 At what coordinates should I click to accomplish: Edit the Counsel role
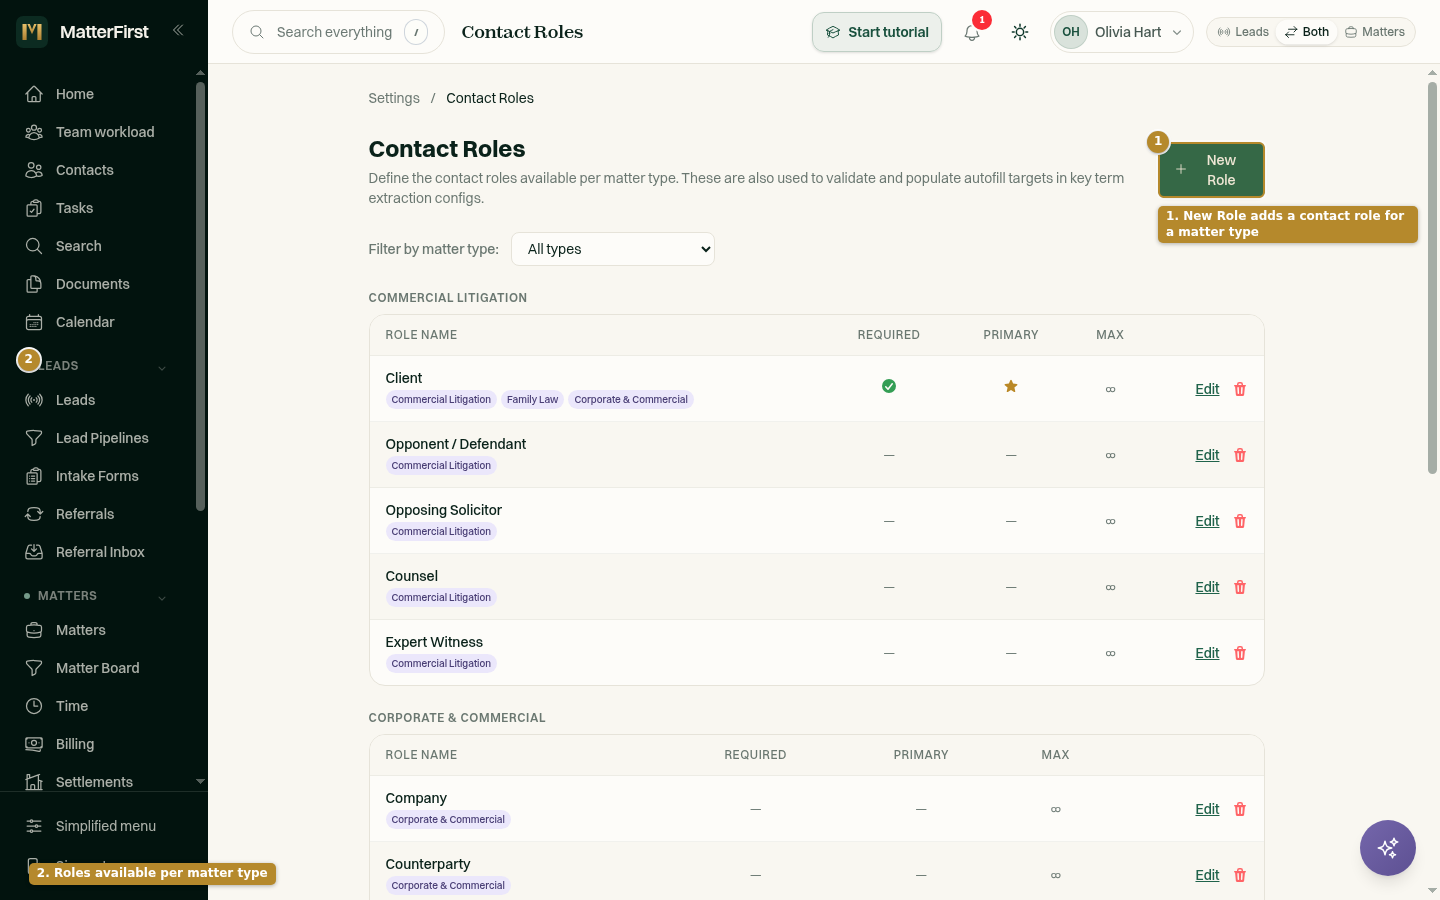[x=1207, y=587]
